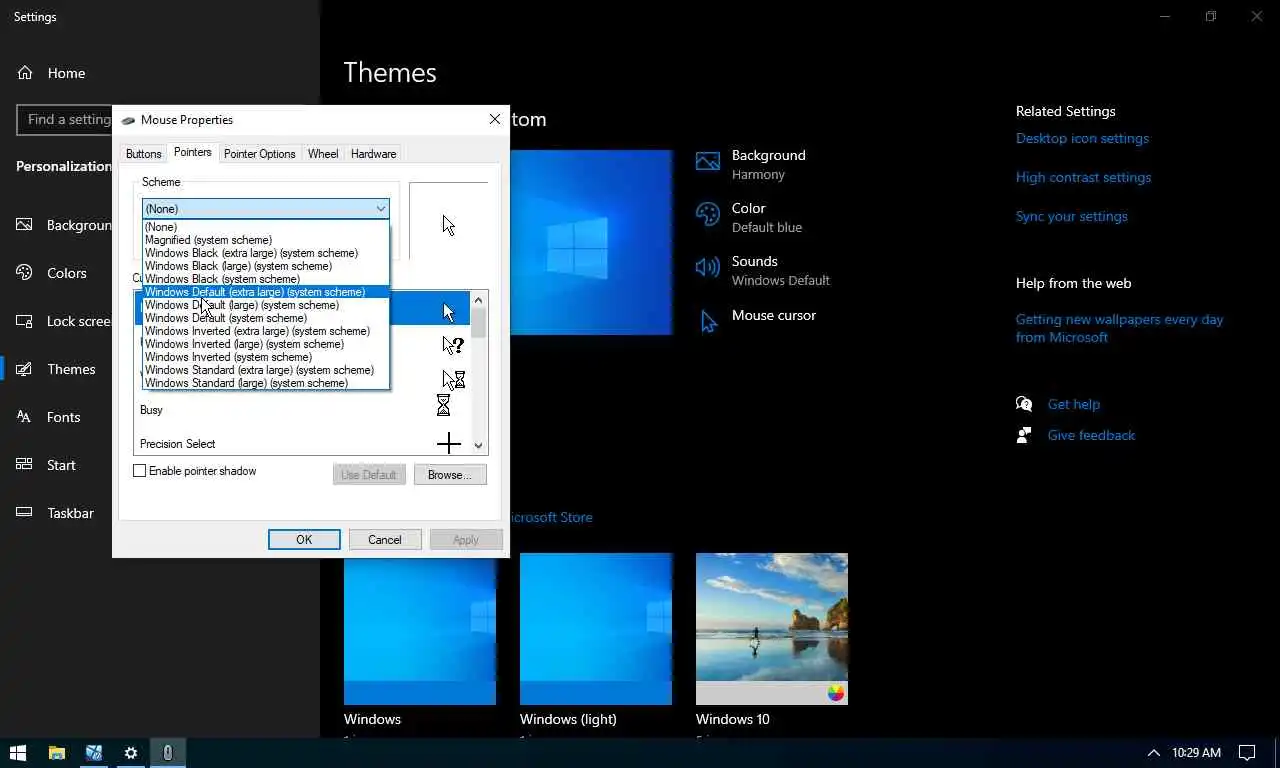1280x768 pixels.
Task: Click OK in Mouse Properties
Action: pyautogui.click(x=304, y=540)
